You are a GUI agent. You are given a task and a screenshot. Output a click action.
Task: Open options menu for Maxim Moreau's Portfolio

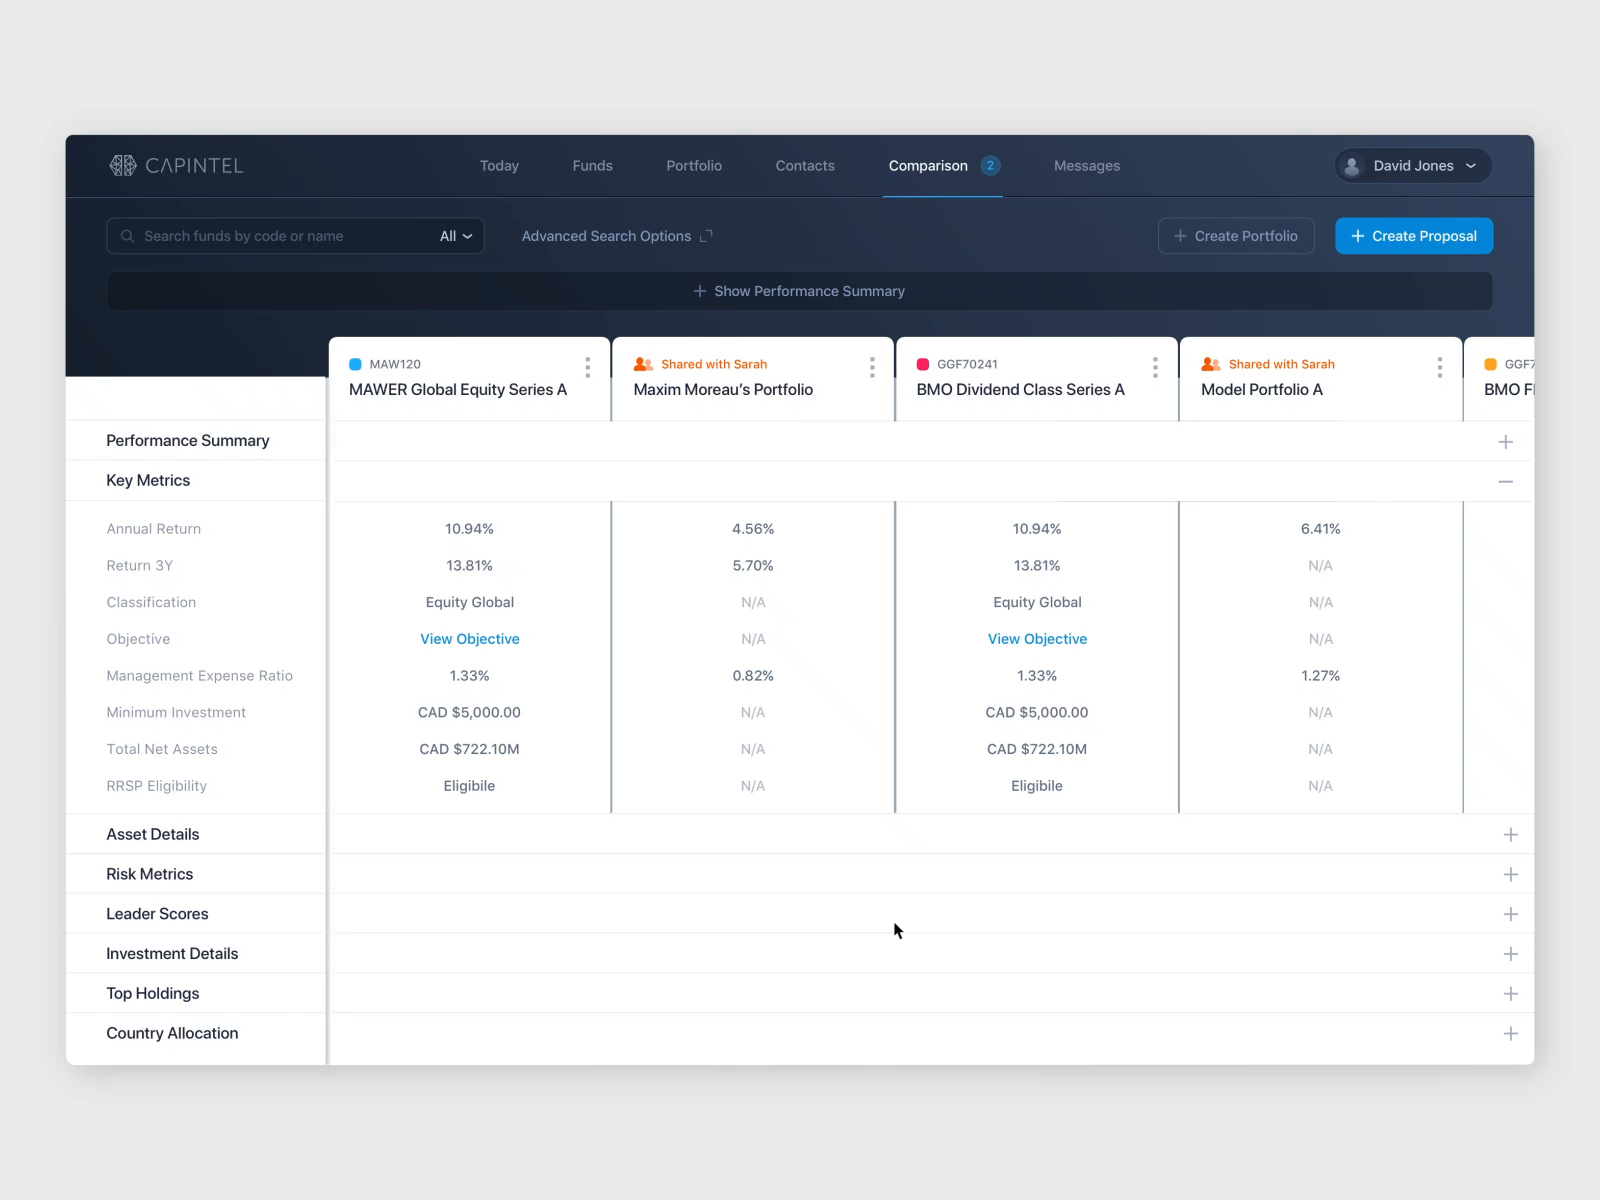click(x=872, y=367)
